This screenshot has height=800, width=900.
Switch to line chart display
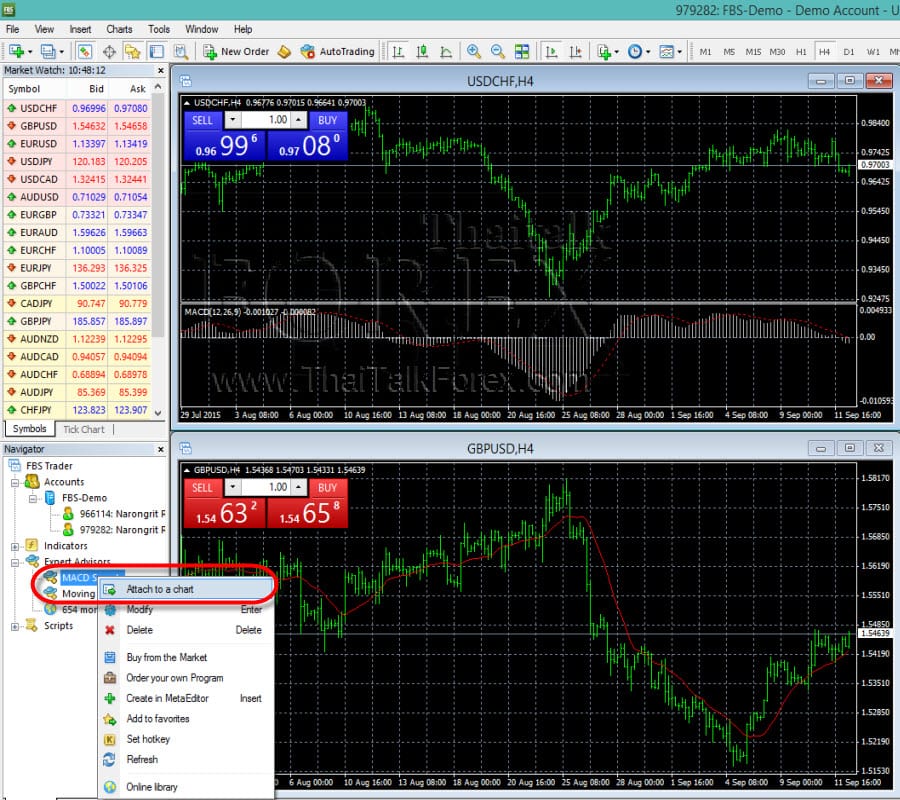[x=446, y=52]
